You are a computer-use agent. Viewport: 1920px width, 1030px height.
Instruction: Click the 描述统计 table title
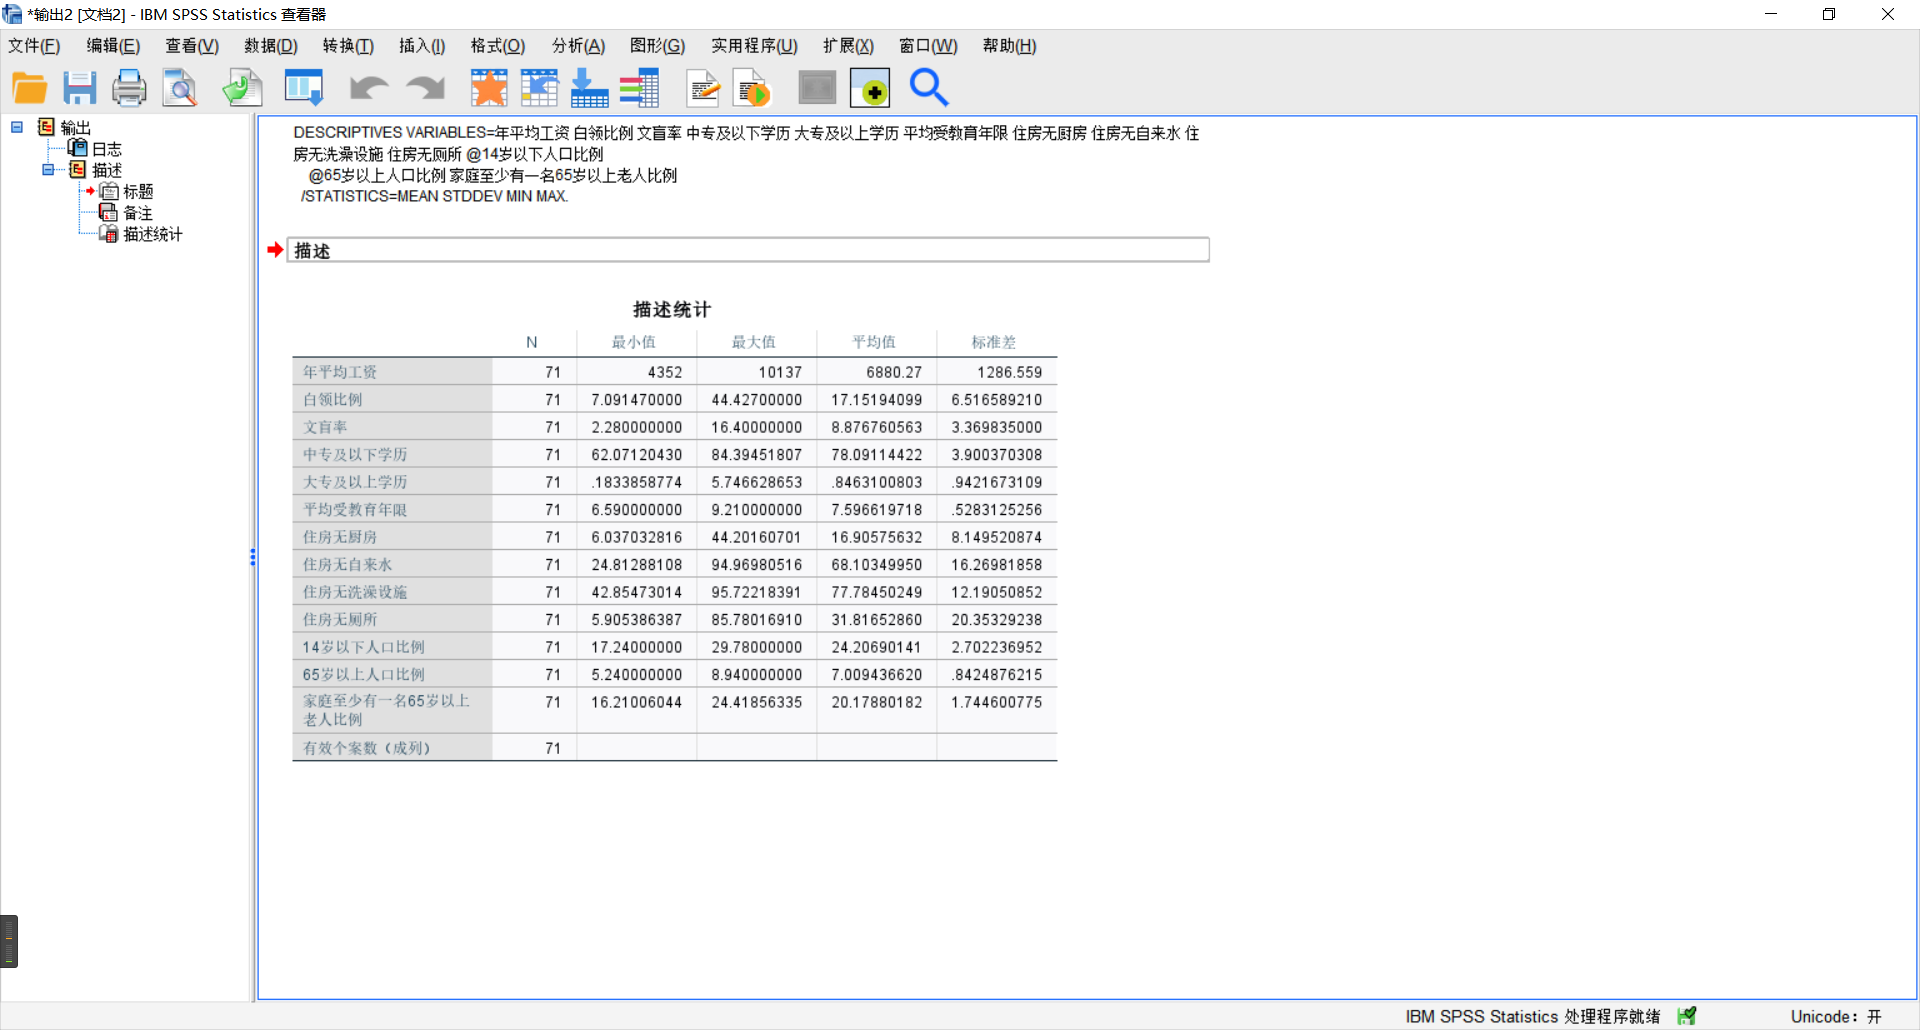672,310
